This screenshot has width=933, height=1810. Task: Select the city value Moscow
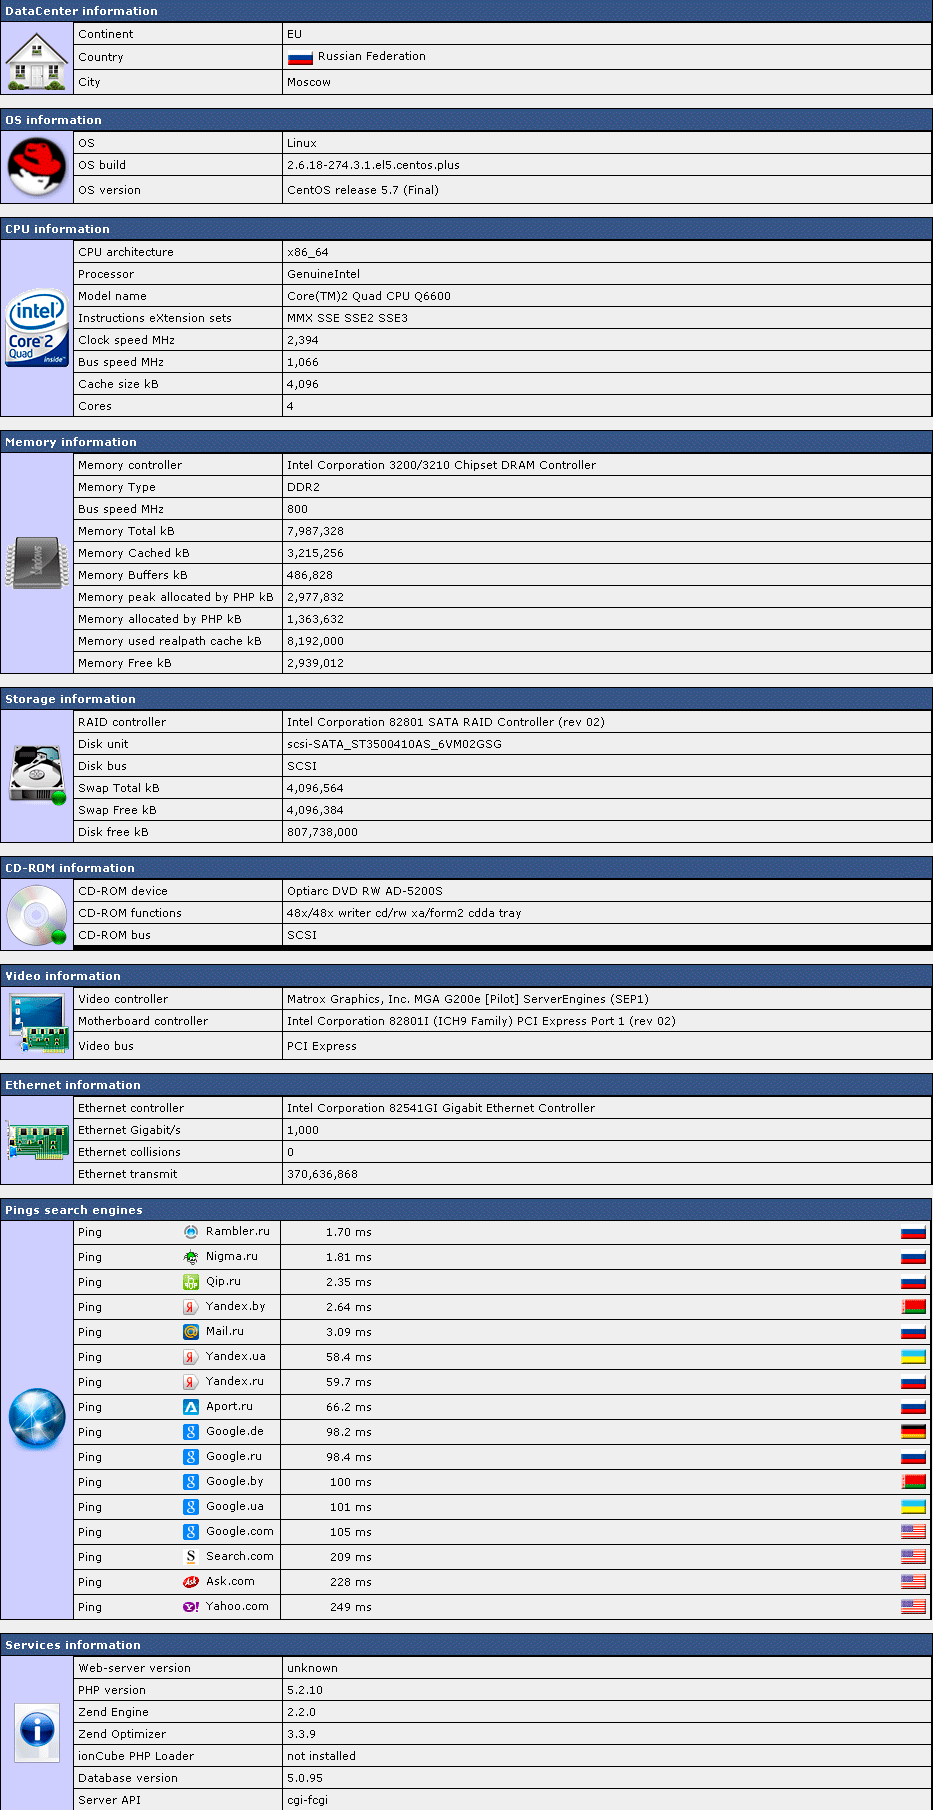(x=309, y=83)
